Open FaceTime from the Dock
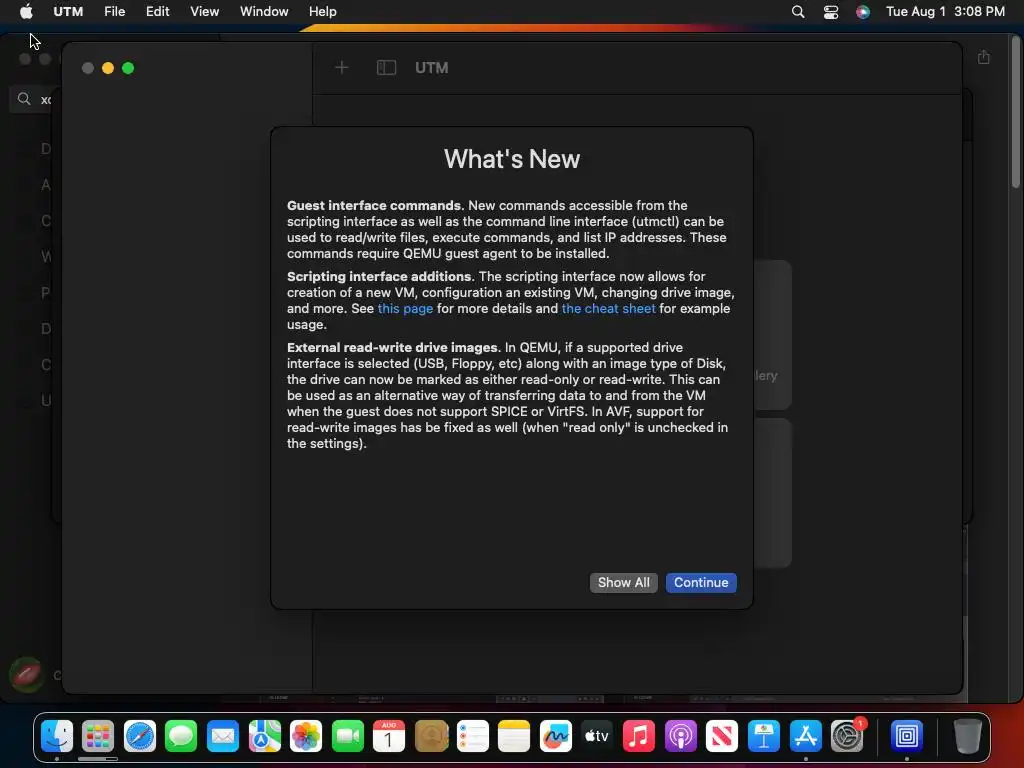The height and width of the screenshot is (768, 1024). [347, 736]
